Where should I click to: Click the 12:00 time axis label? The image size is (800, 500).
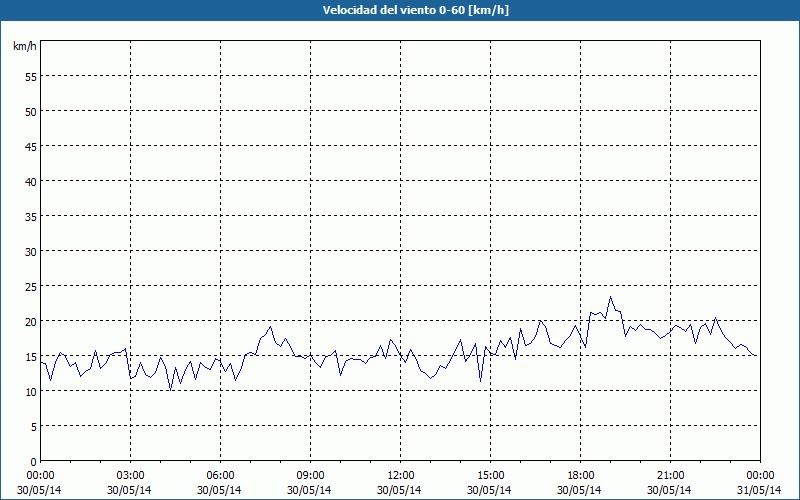(401, 476)
